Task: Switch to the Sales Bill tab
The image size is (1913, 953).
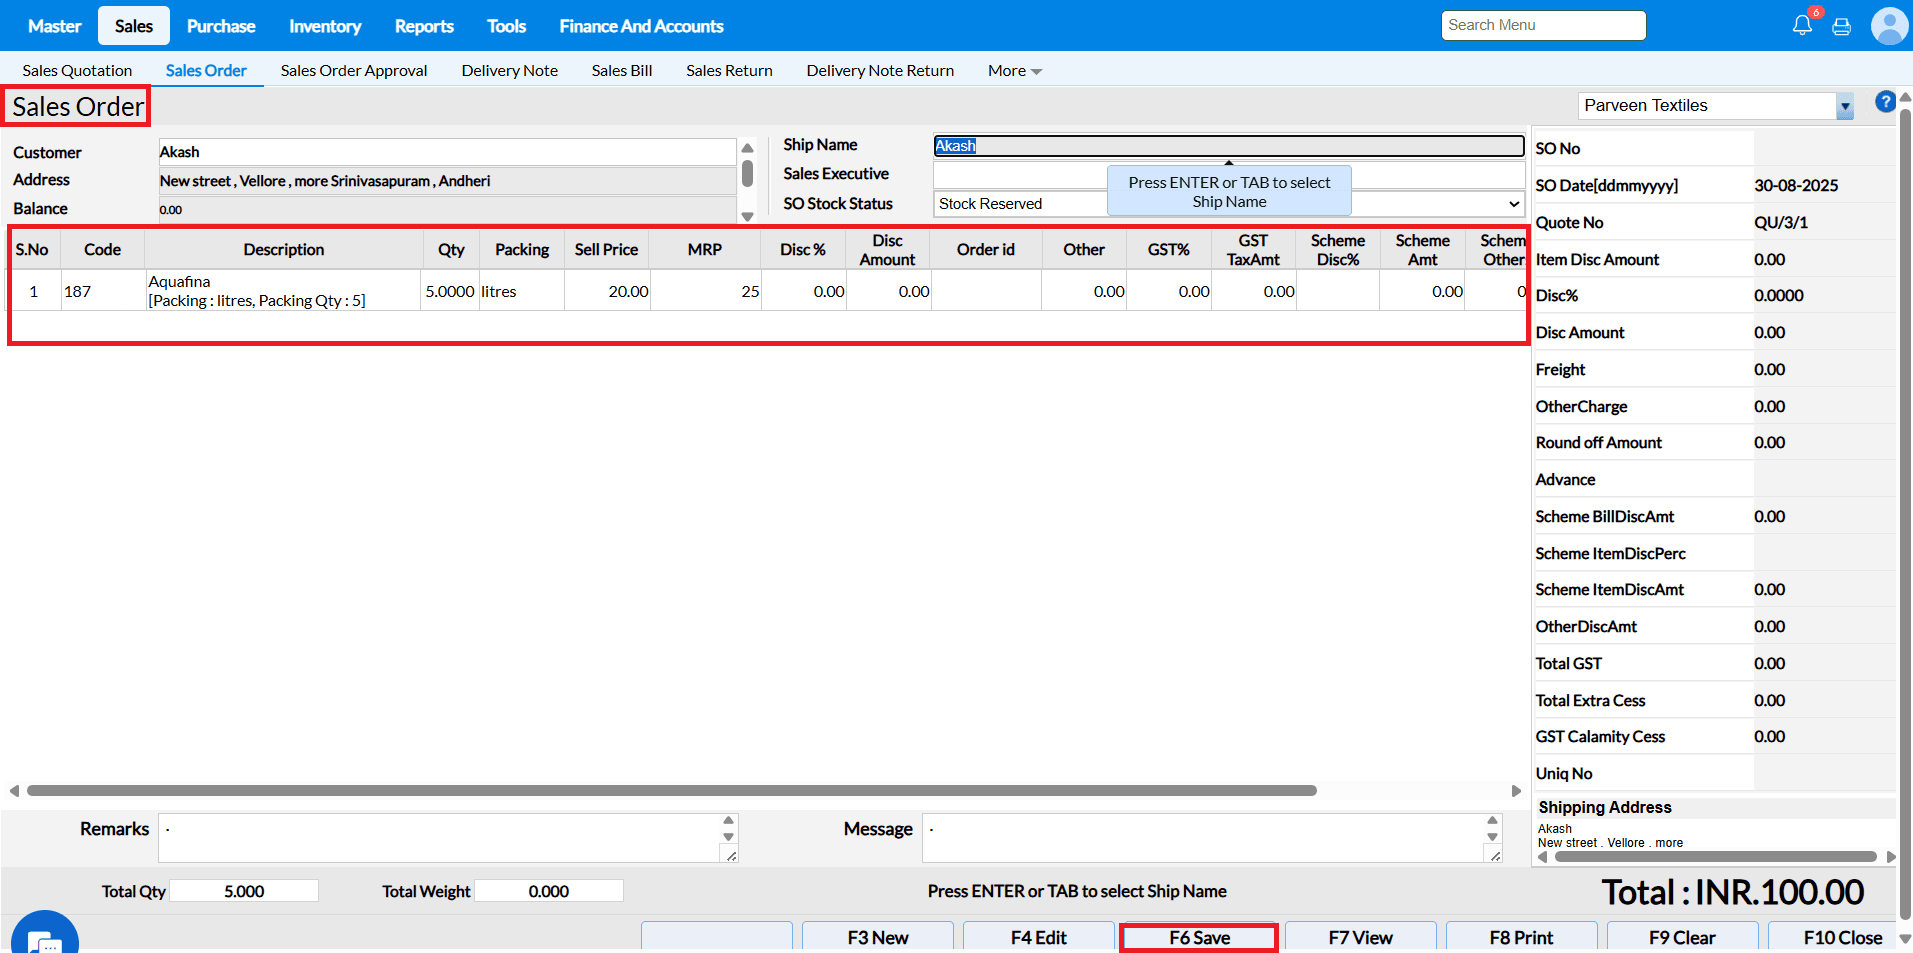Action: coord(621,71)
